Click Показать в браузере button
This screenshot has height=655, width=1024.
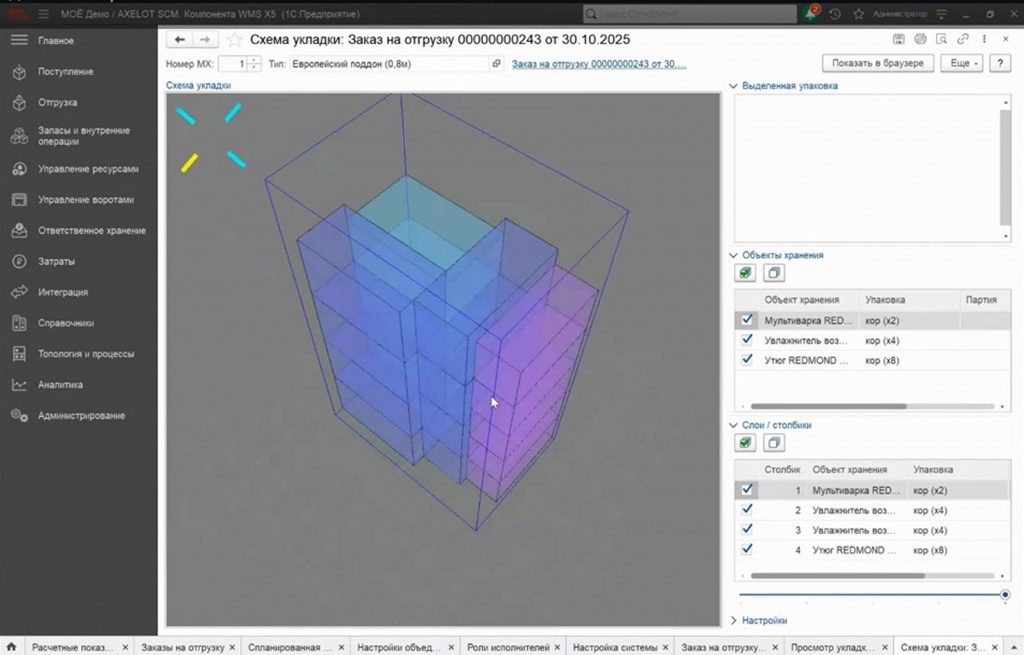pos(877,63)
